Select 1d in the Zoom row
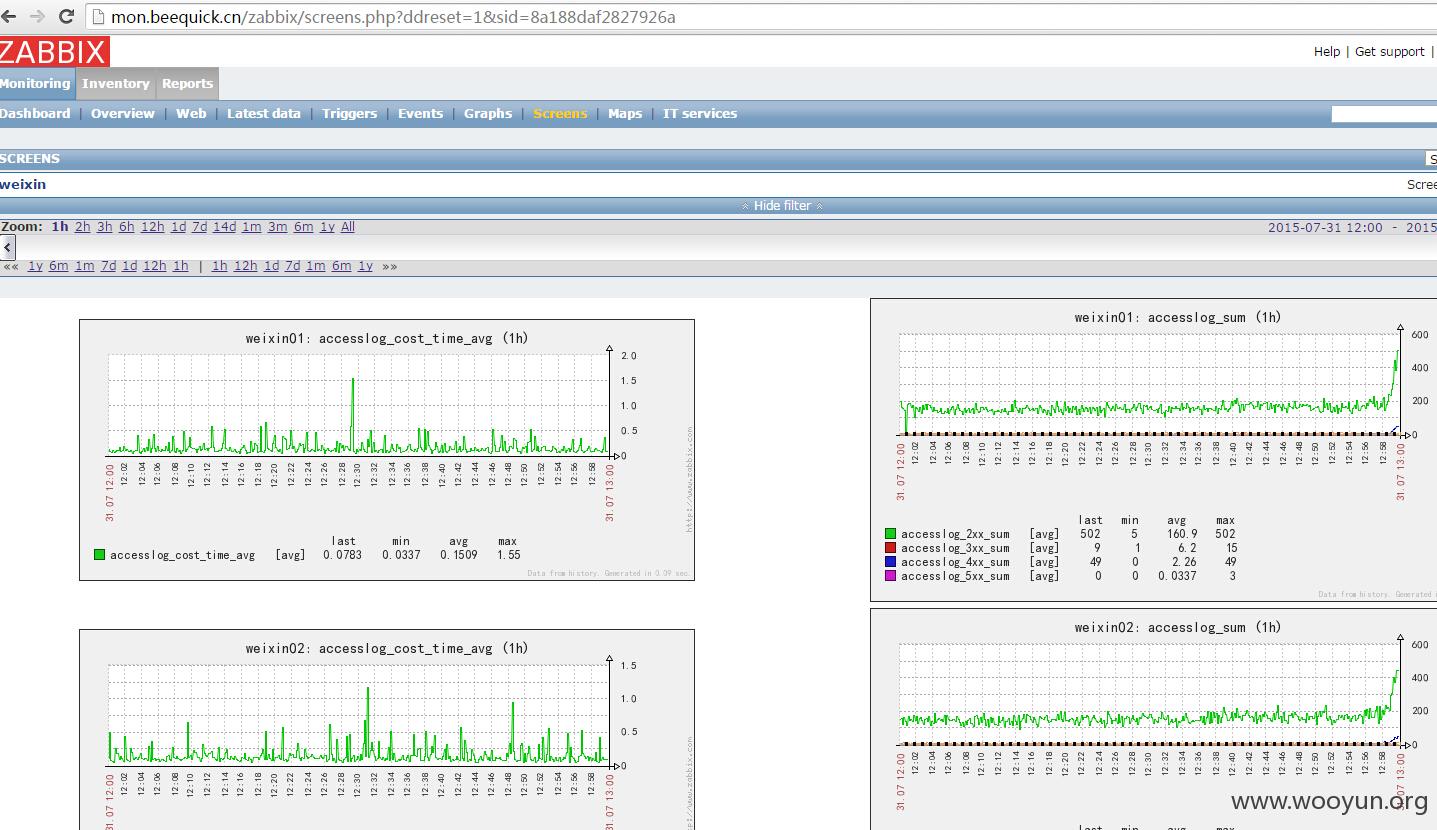Image resolution: width=1437 pixels, height=830 pixels. point(179,227)
